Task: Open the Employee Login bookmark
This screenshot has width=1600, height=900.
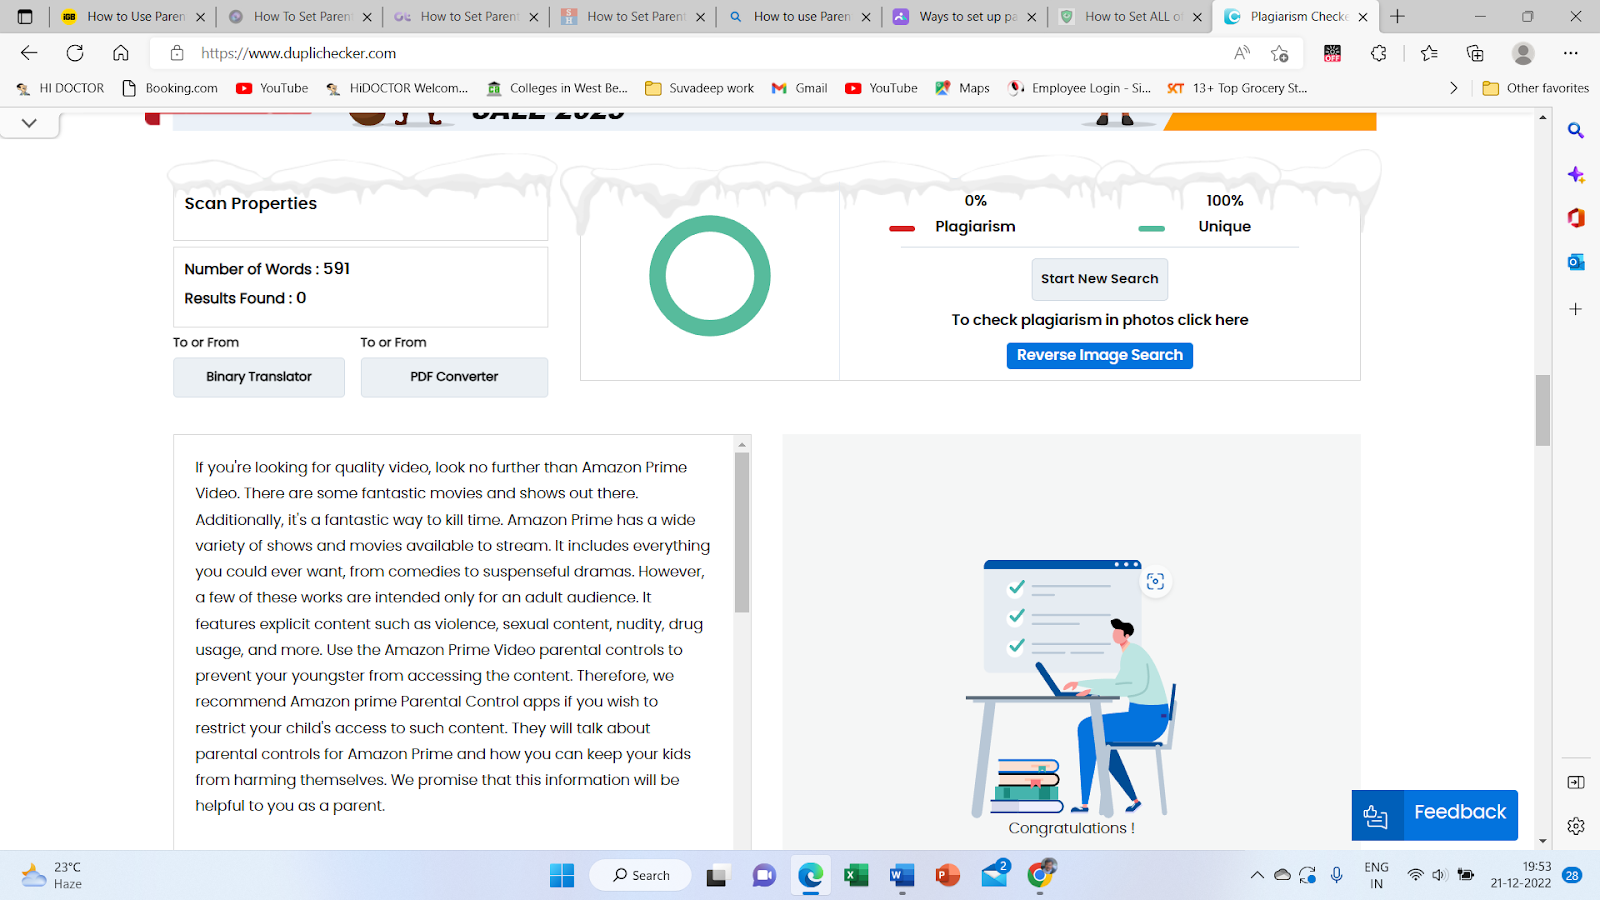Action: click(1079, 88)
